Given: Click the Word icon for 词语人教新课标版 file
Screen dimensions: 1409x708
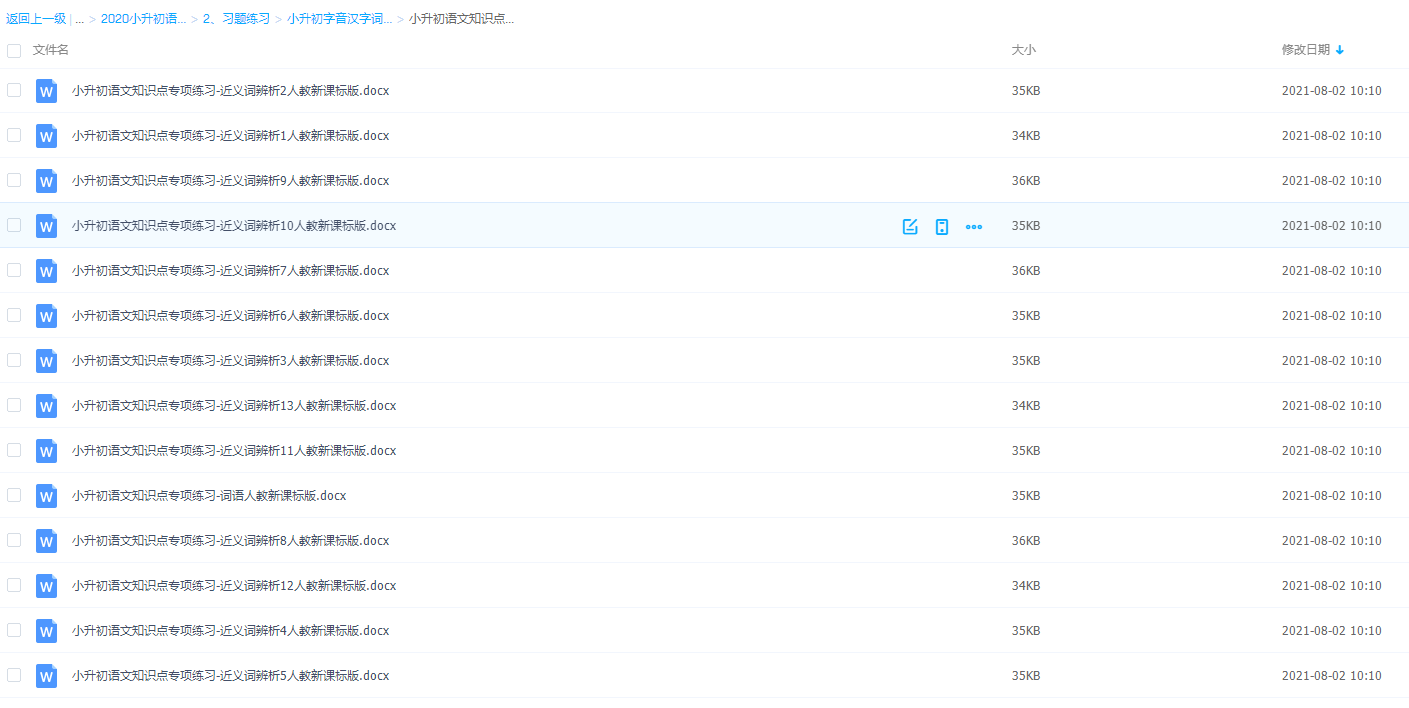Looking at the screenshot, I should pos(46,496).
